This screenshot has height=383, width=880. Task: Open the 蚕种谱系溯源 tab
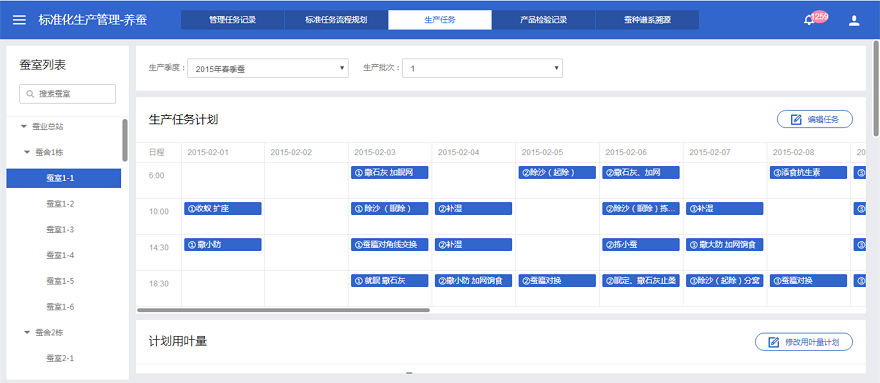pos(647,20)
